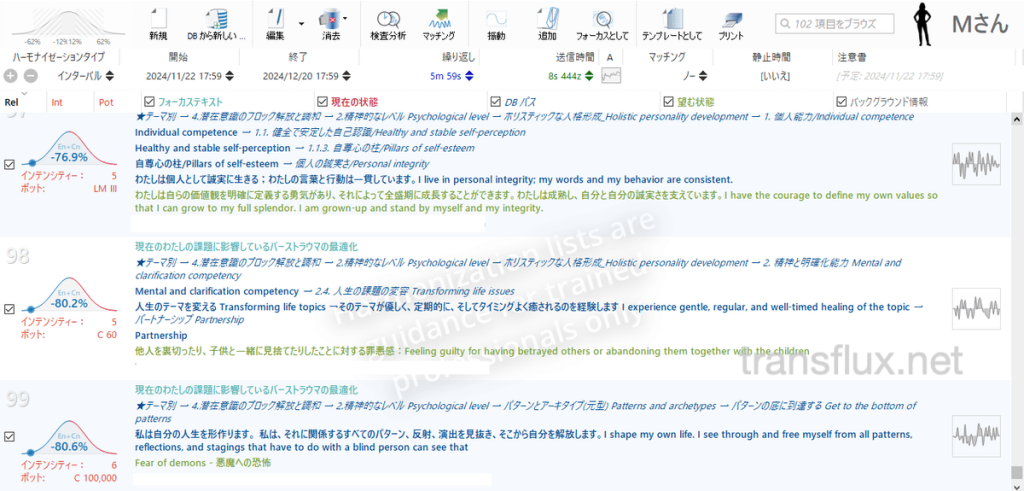Viewport: 1024px width, 491px height.
Task: Click the 追加 paperclip icon
Action: 547,18
